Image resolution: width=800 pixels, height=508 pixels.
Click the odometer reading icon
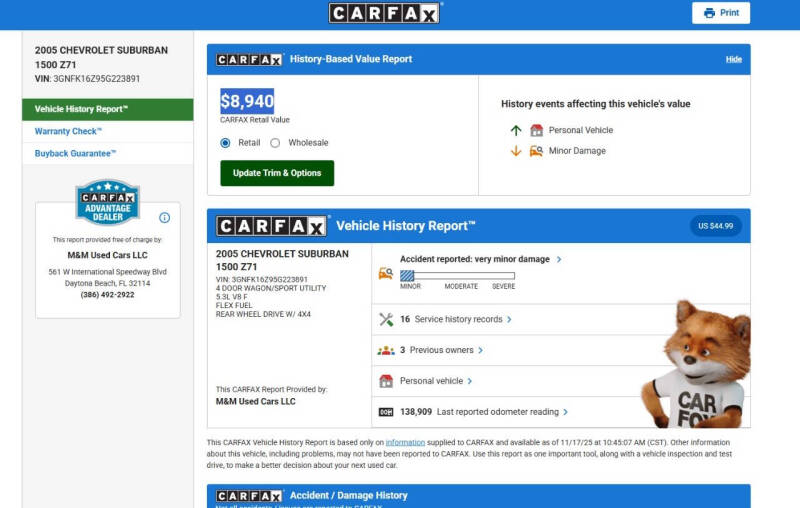tap(386, 411)
